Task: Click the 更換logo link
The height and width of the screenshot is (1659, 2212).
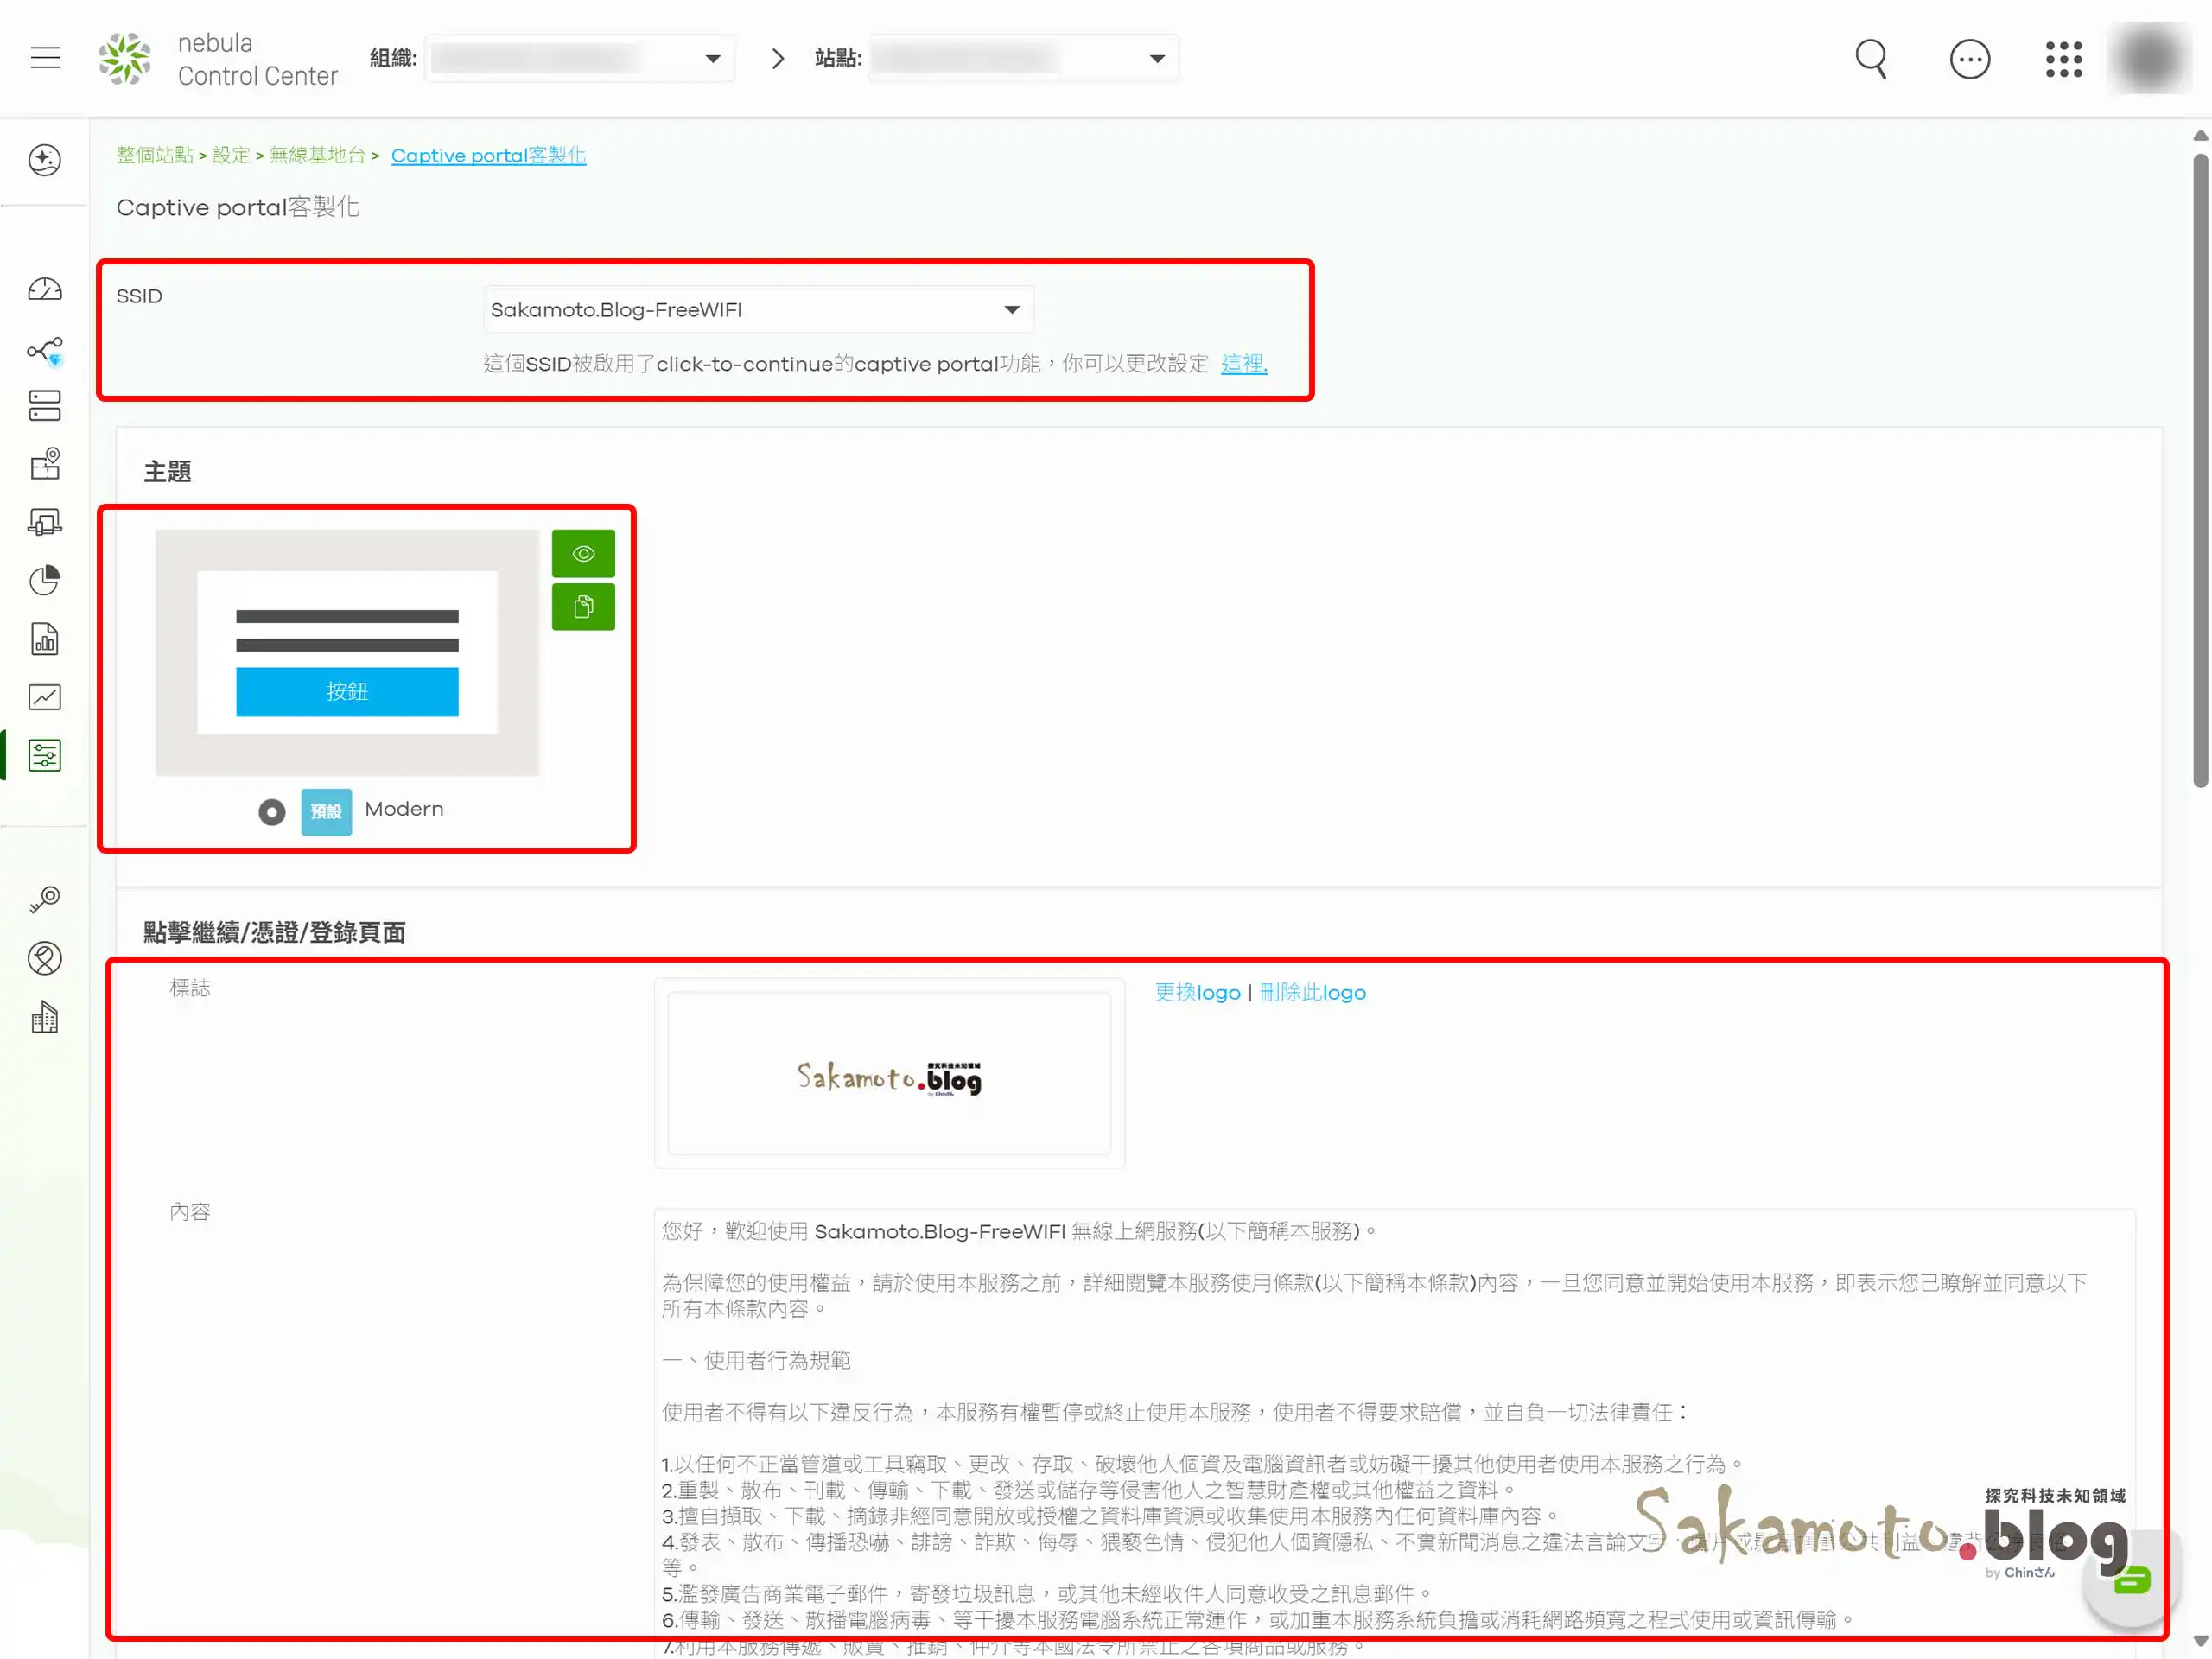Action: click(1197, 992)
